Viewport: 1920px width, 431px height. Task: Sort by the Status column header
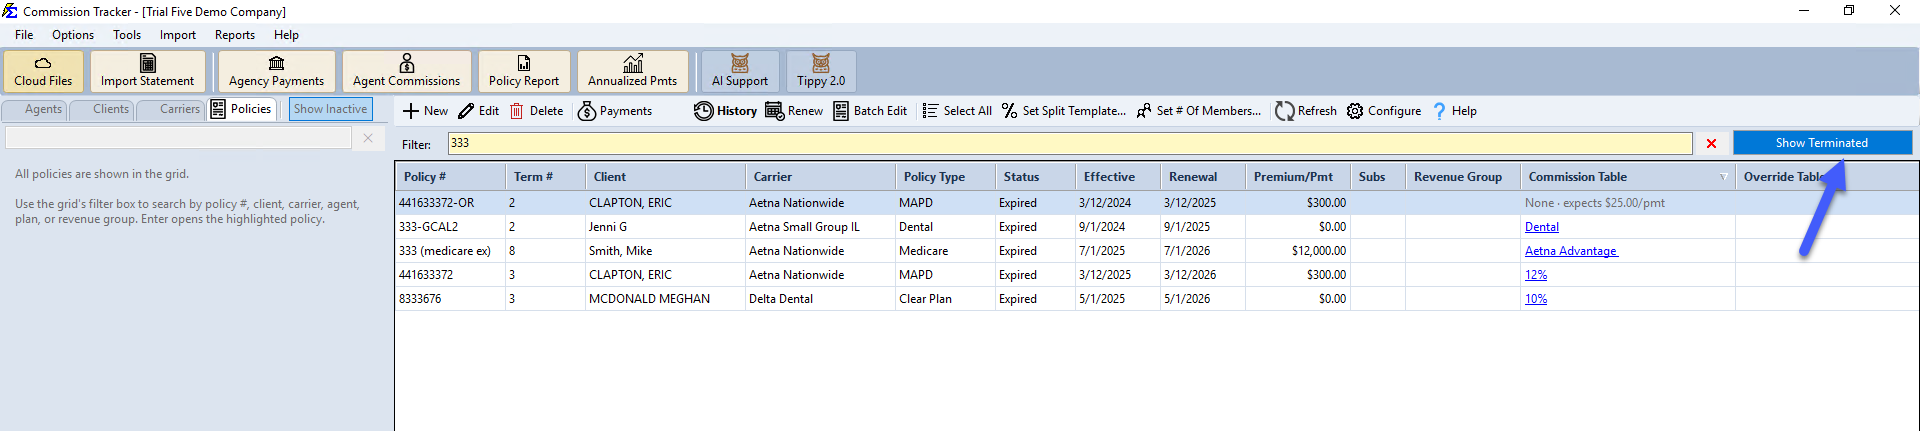[1035, 177]
